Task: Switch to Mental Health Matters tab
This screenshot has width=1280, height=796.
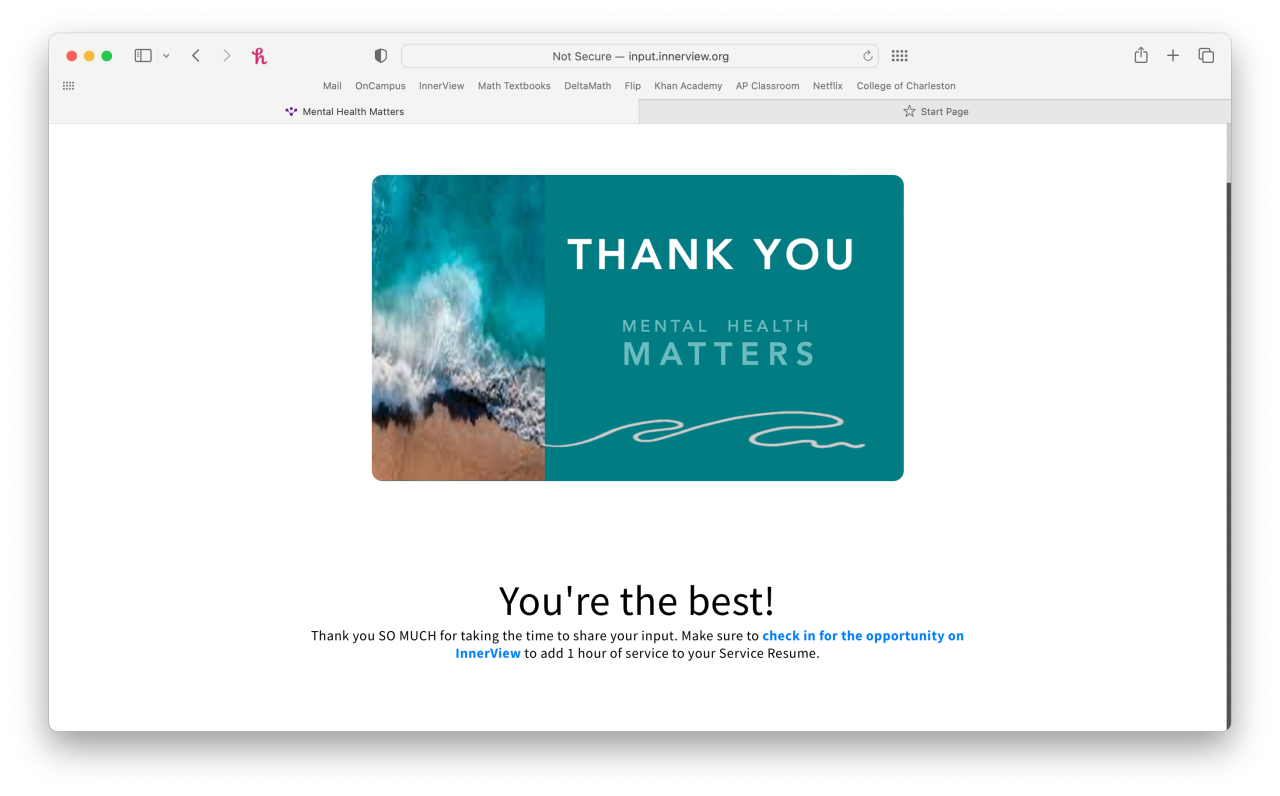Action: [344, 112]
